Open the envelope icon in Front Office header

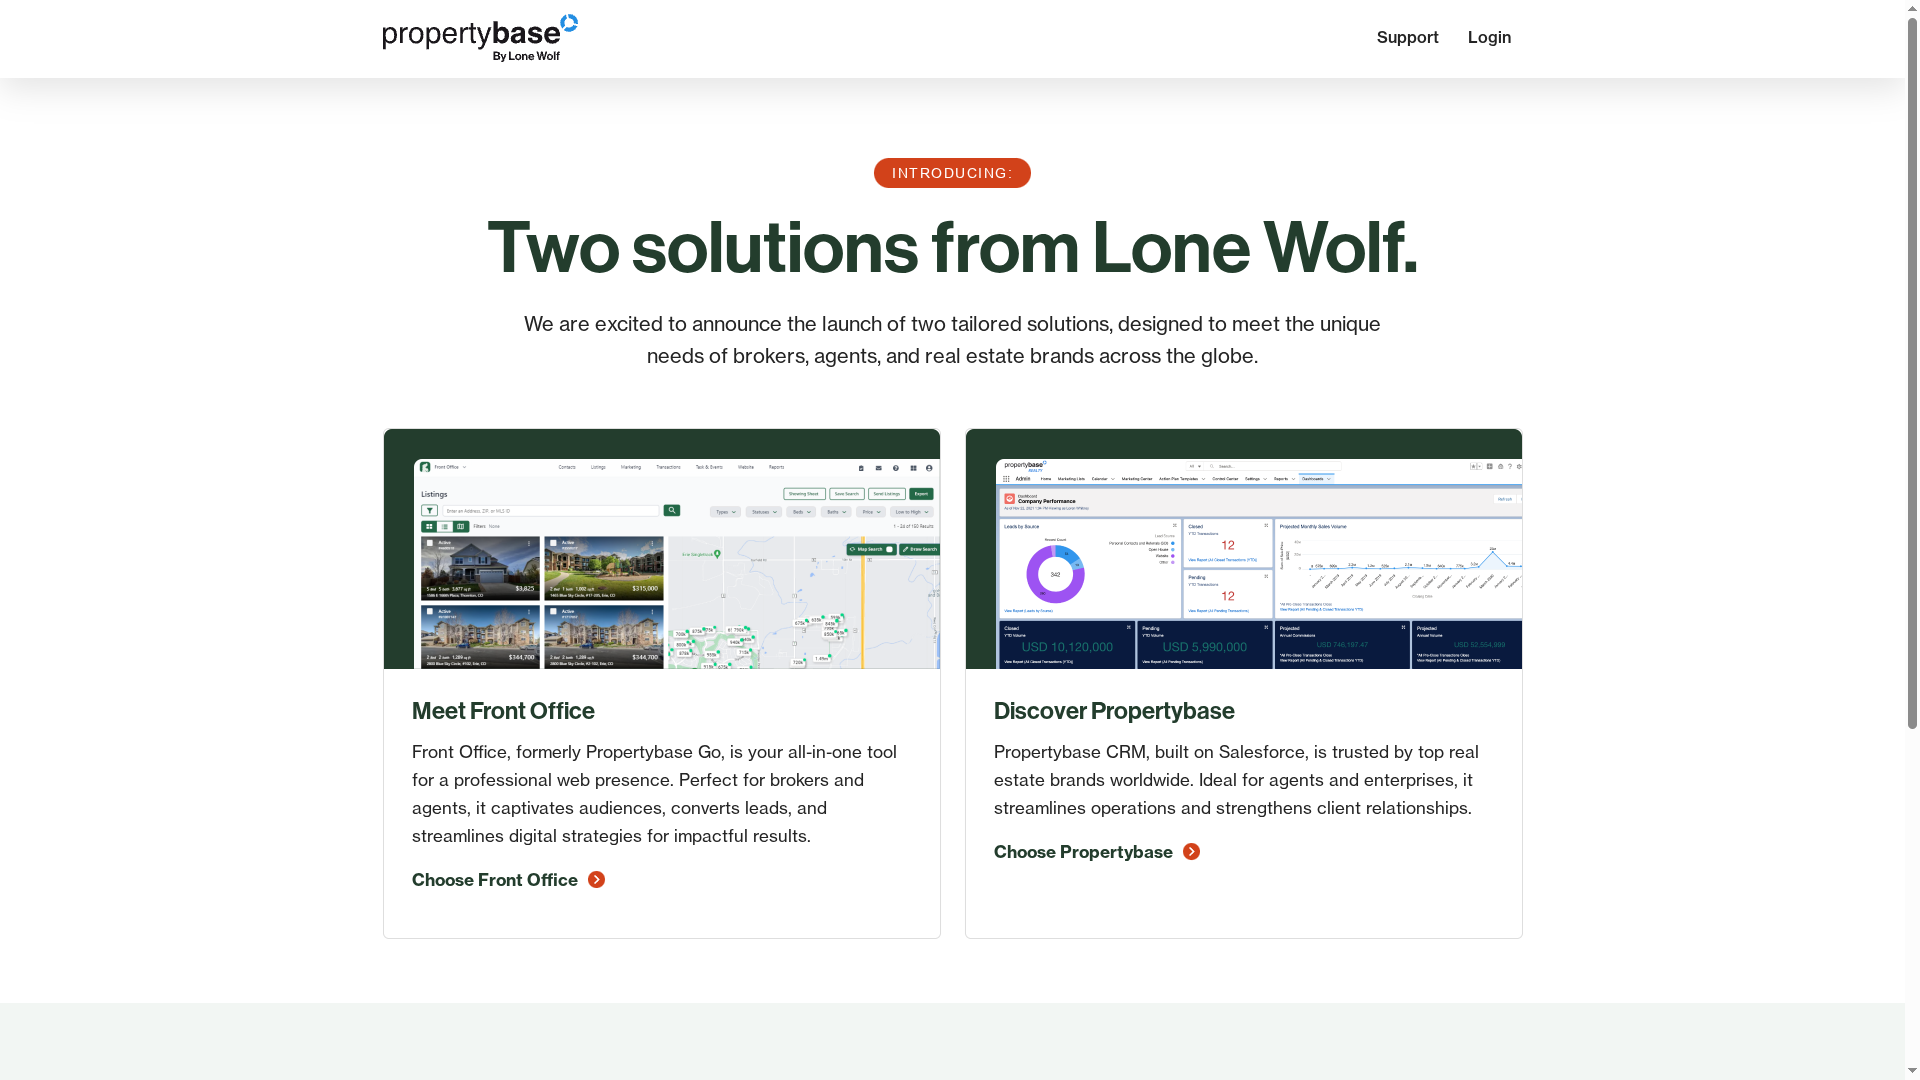[878, 468]
